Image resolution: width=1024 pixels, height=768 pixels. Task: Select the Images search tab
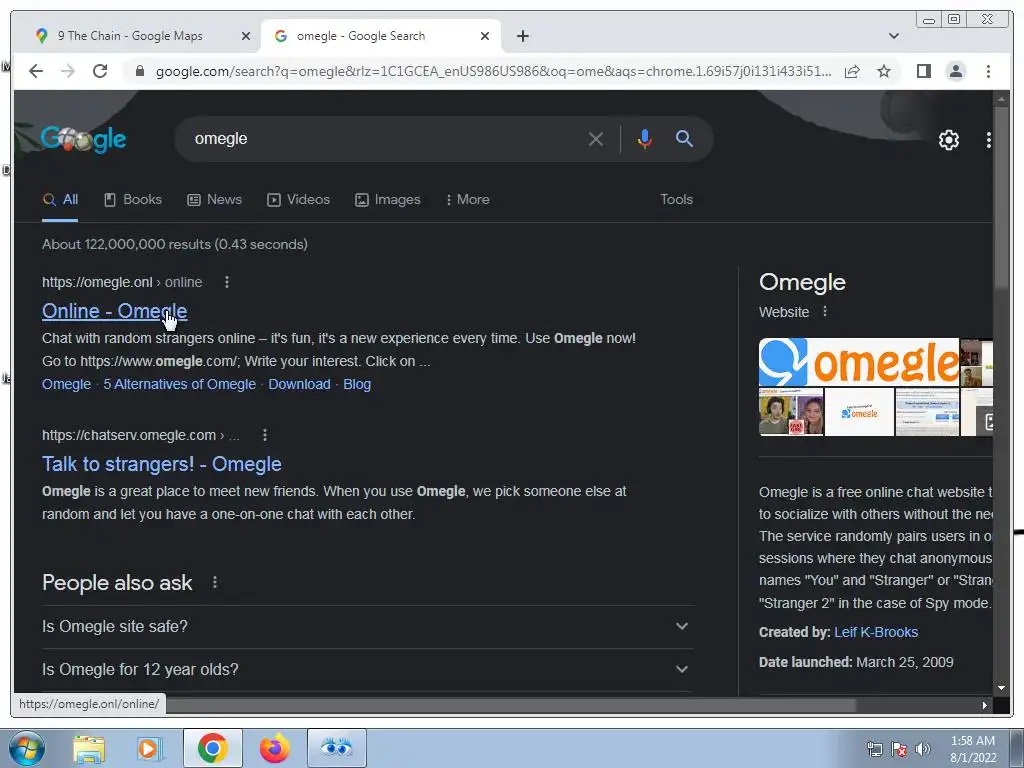[x=388, y=200]
